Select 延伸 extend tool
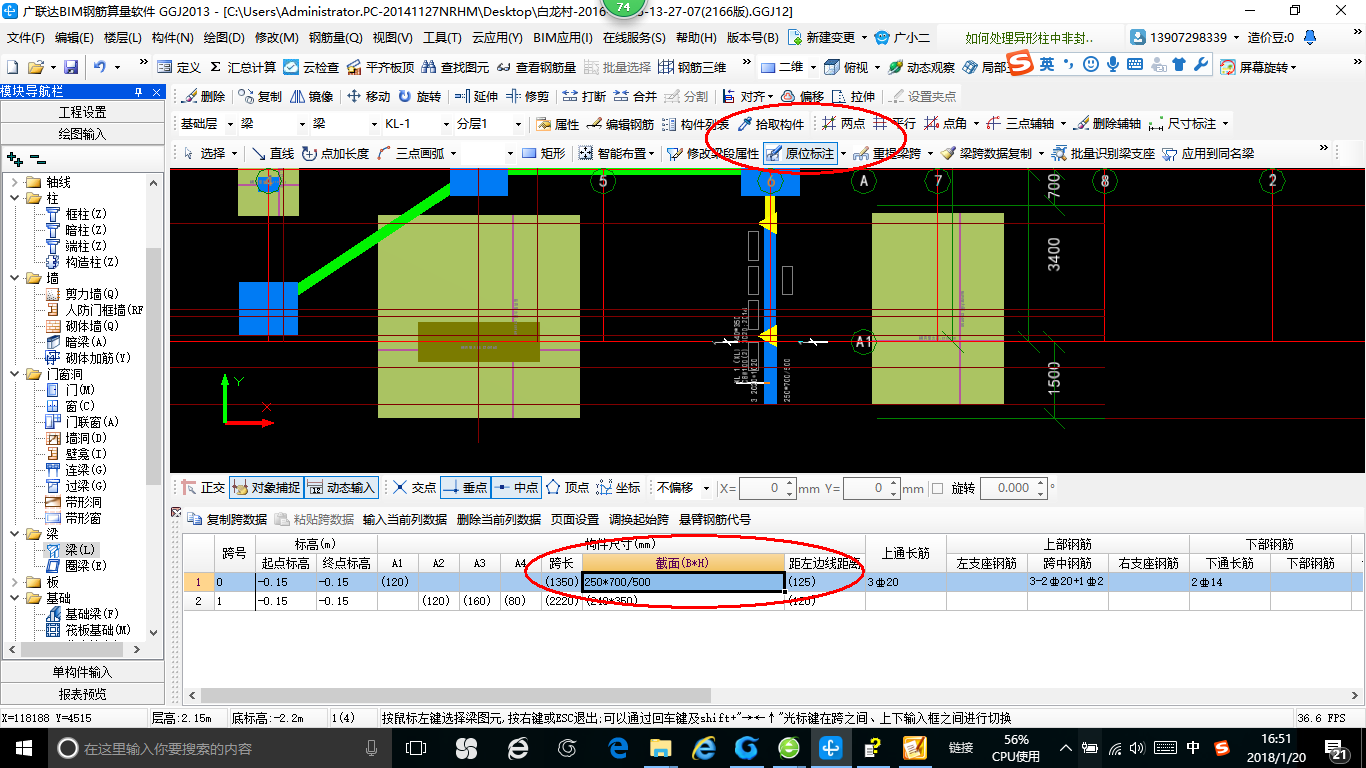Screen dimensions: 1366x768 [476, 97]
